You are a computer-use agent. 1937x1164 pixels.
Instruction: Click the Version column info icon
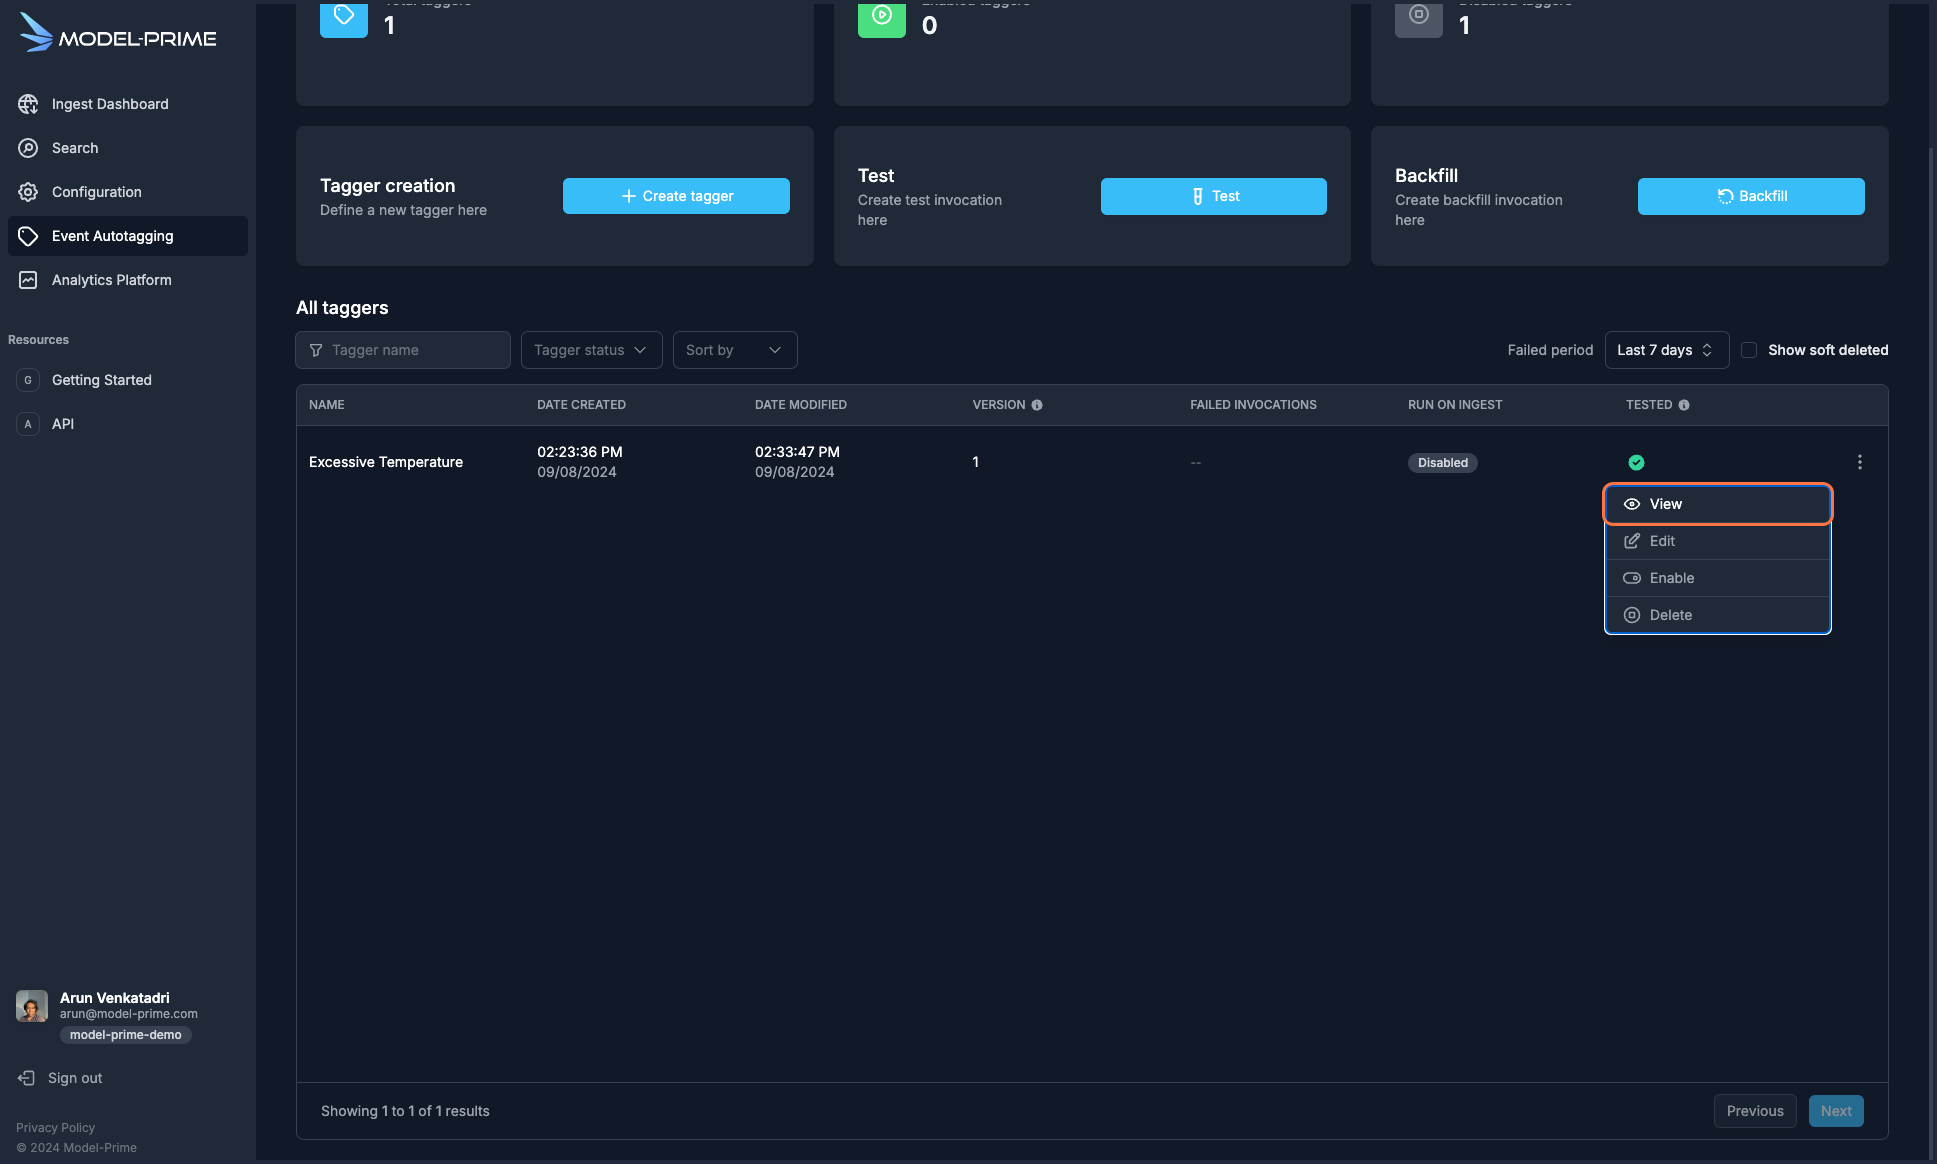pyautogui.click(x=1037, y=405)
